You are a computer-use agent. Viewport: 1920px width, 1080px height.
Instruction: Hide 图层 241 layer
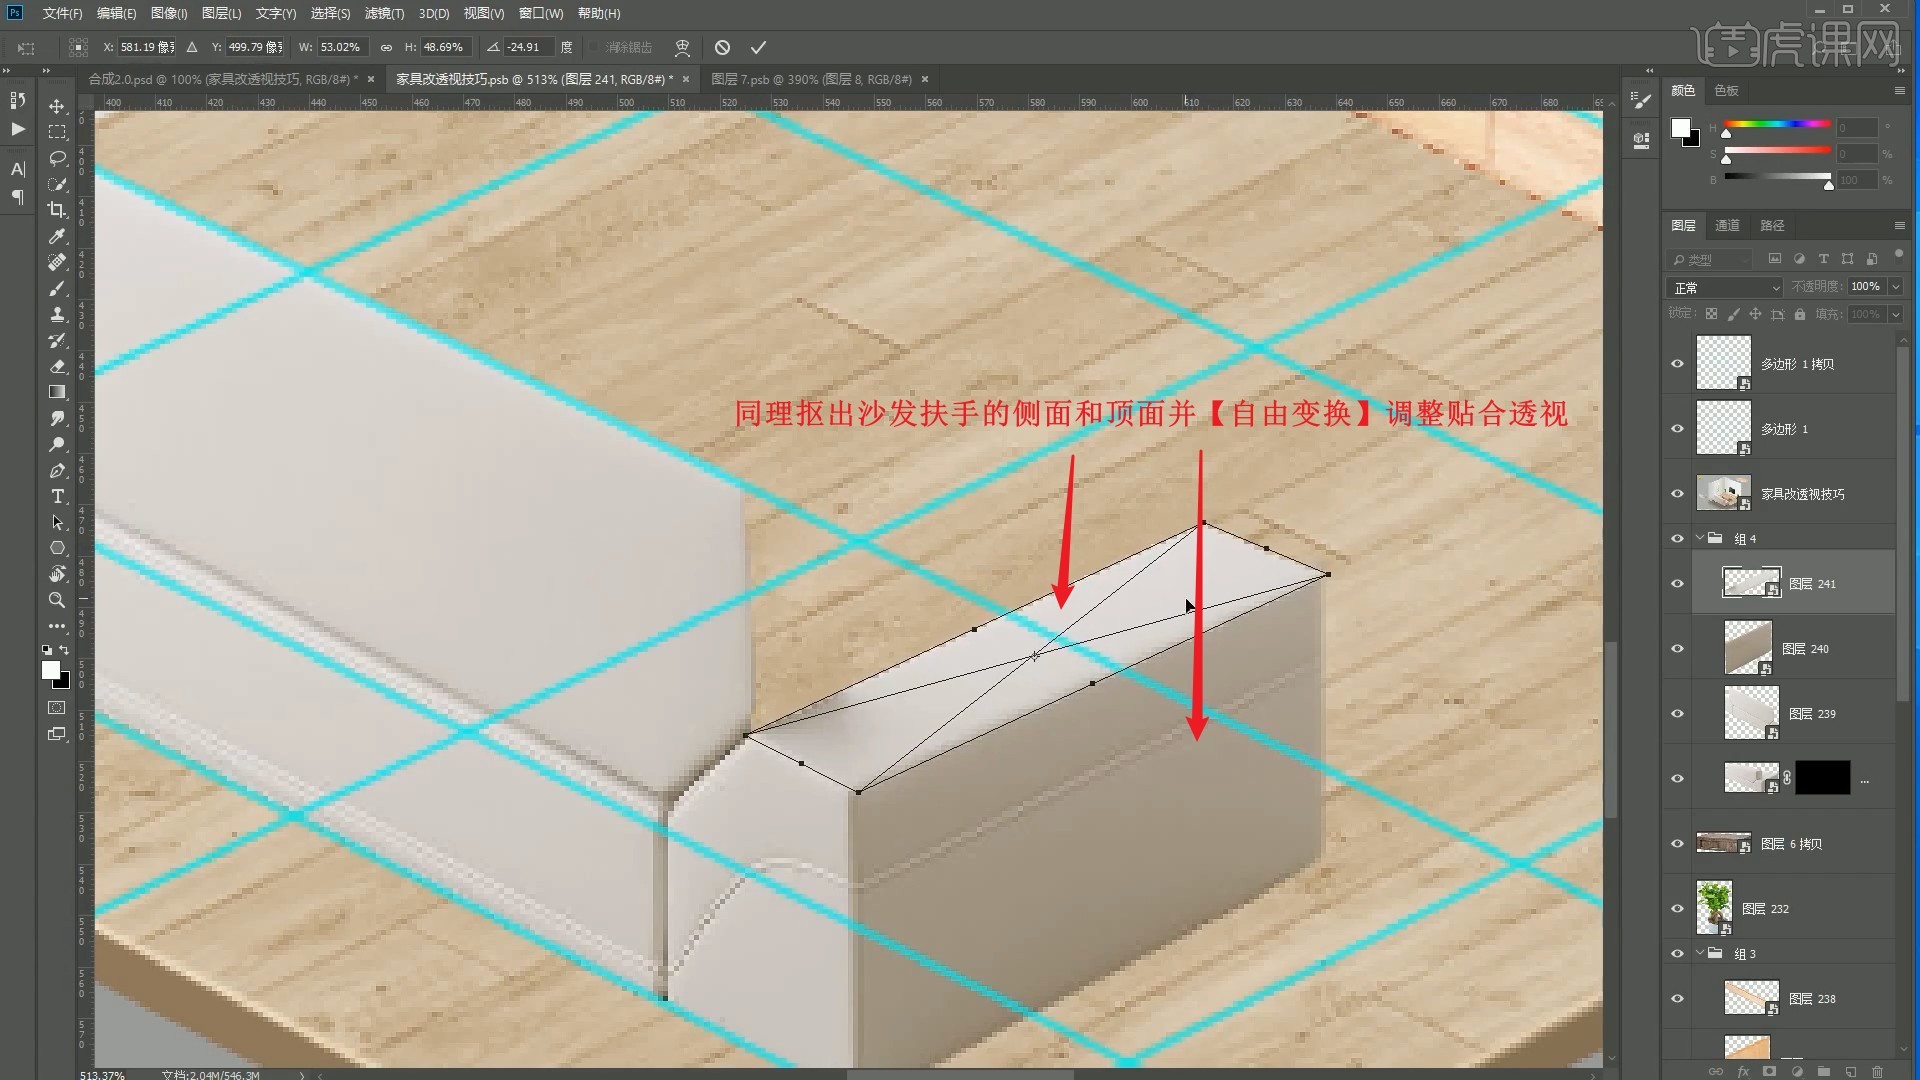click(x=1677, y=584)
